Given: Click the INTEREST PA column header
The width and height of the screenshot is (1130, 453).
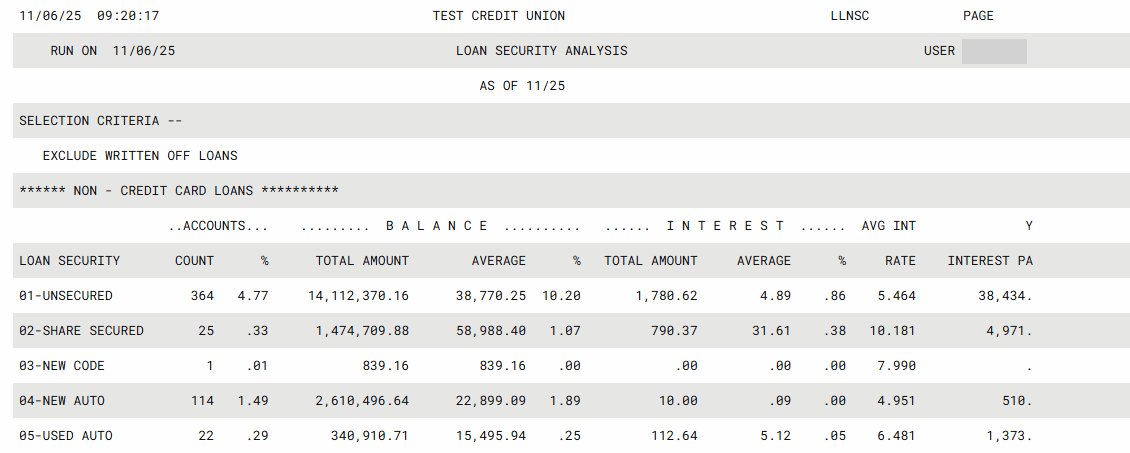Looking at the screenshot, I should tap(990, 261).
